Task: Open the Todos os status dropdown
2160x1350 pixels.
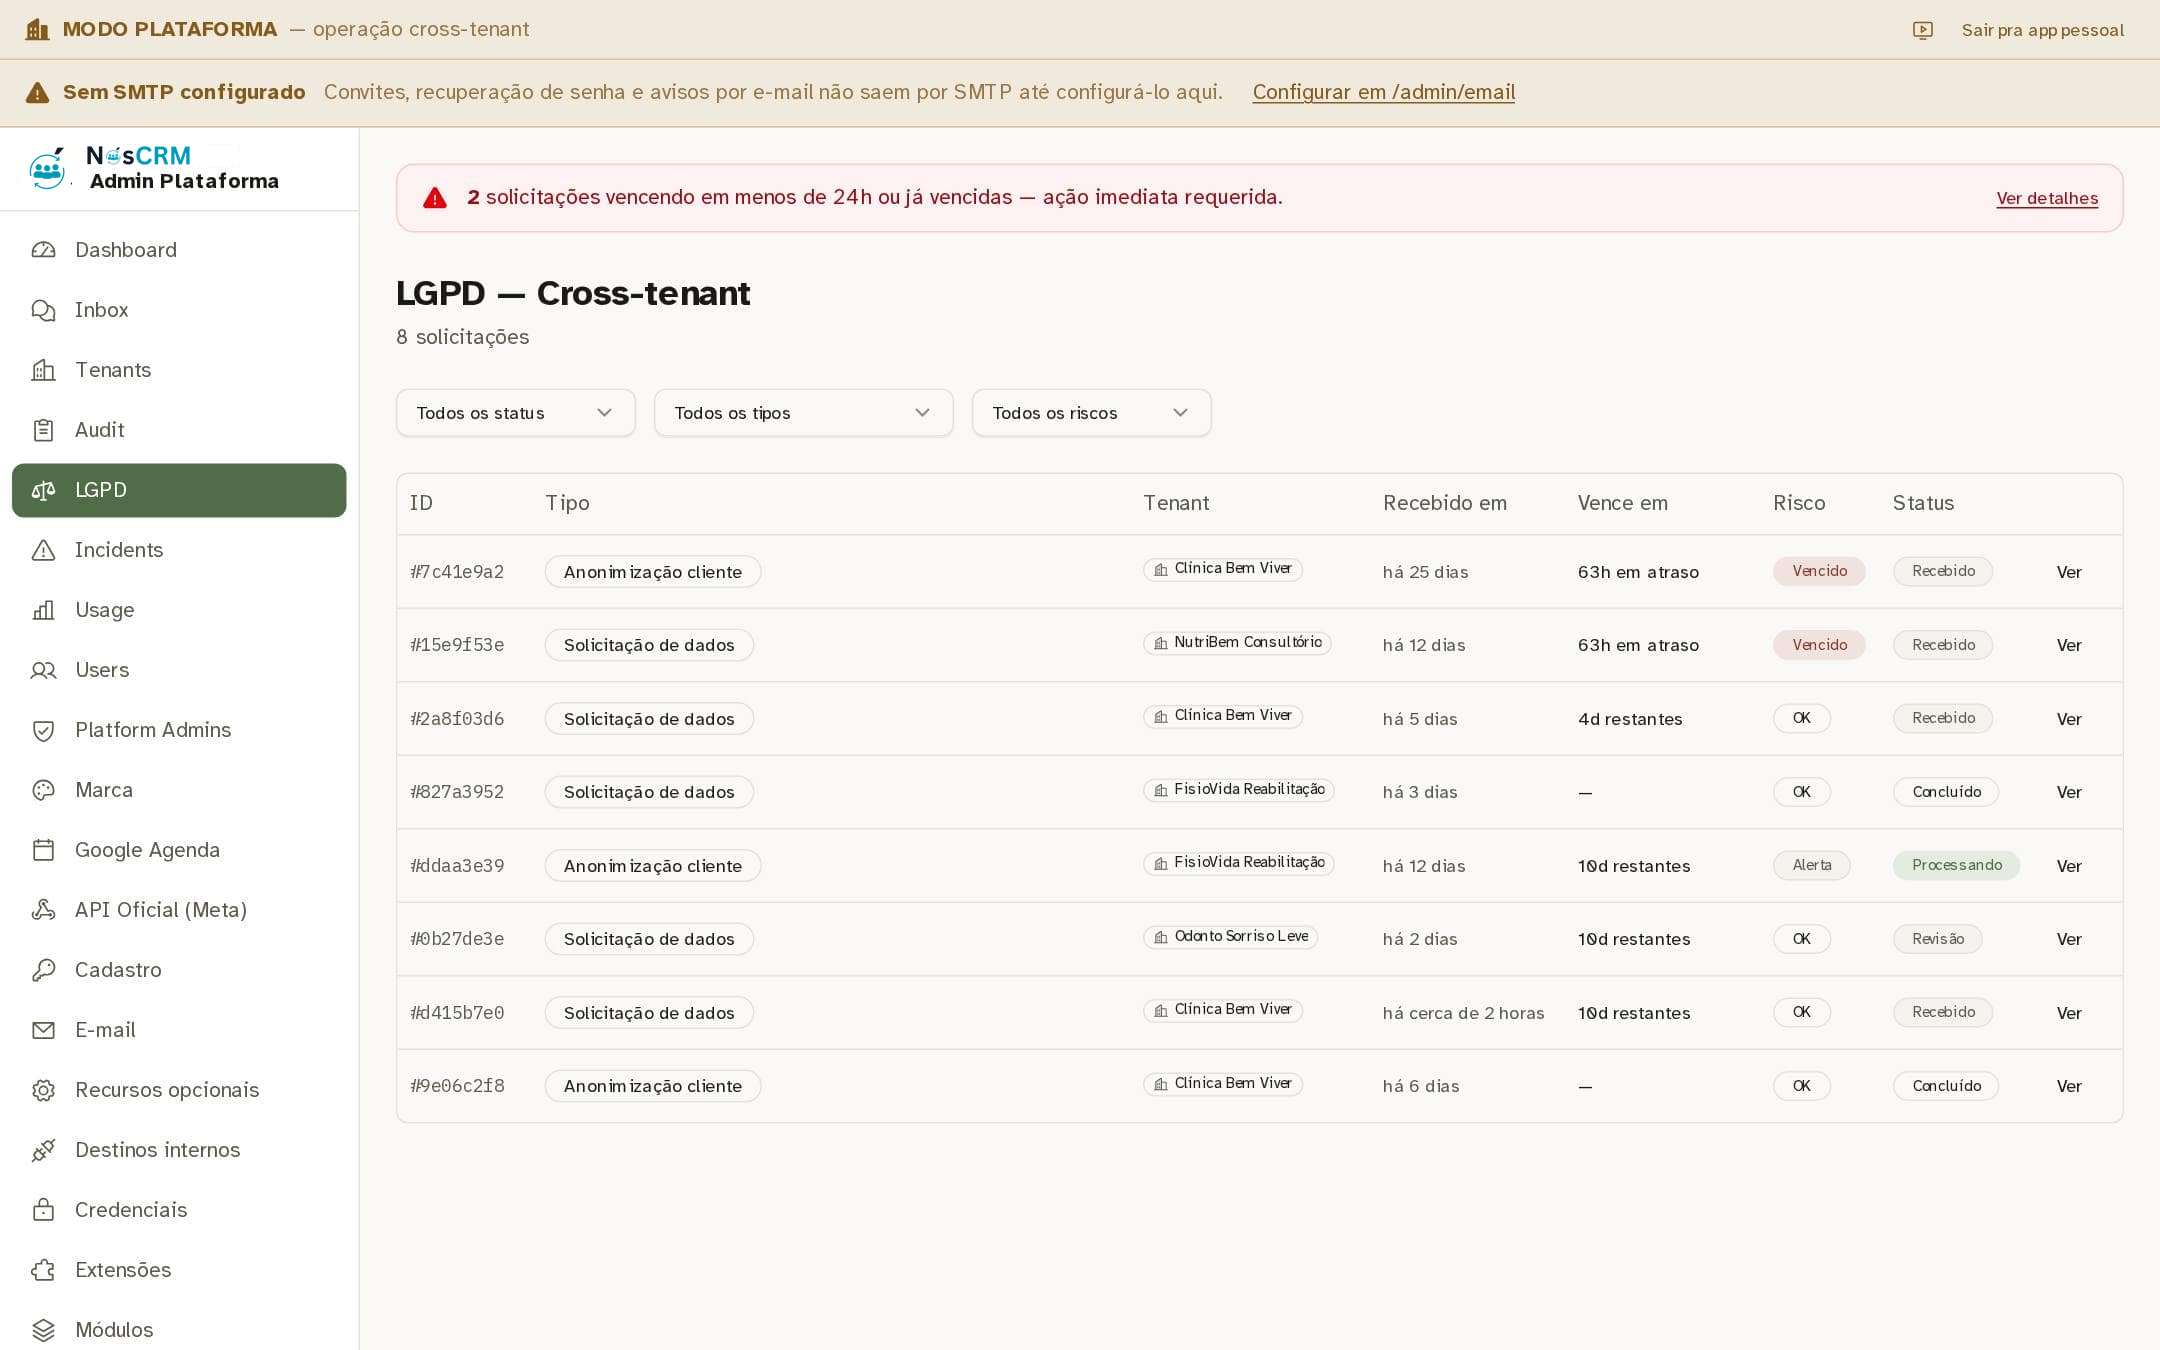Action: click(515, 413)
